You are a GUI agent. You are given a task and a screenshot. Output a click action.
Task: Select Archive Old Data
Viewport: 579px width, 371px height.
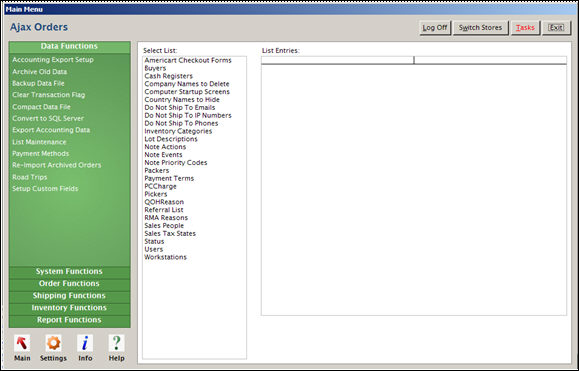click(x=40, y=72)
